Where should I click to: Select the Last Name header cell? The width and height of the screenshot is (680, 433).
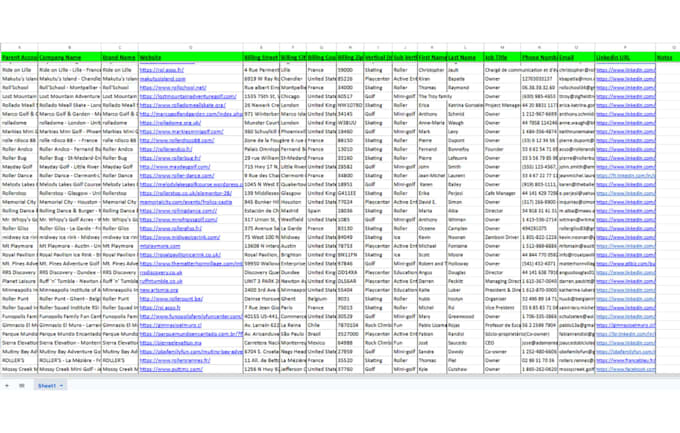(x=465, y=57)
